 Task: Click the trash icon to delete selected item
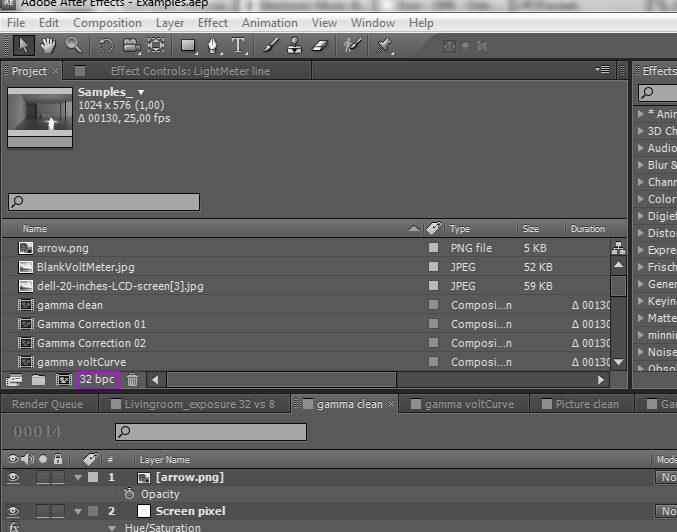133,380
